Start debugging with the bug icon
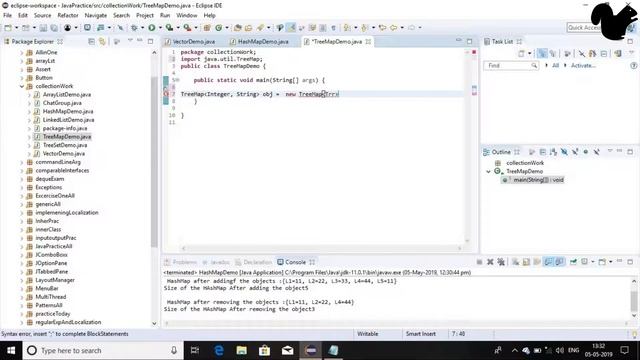The height and width of the screenshot is (360, 640). 134,28
